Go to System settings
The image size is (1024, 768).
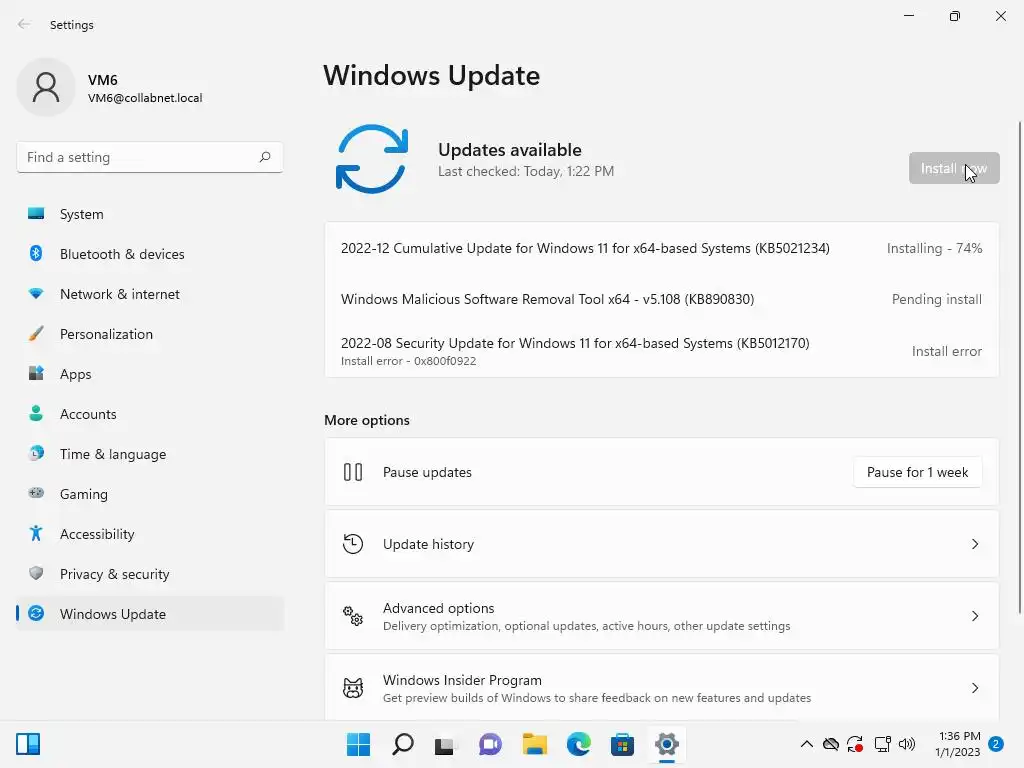tap(150, 214)
